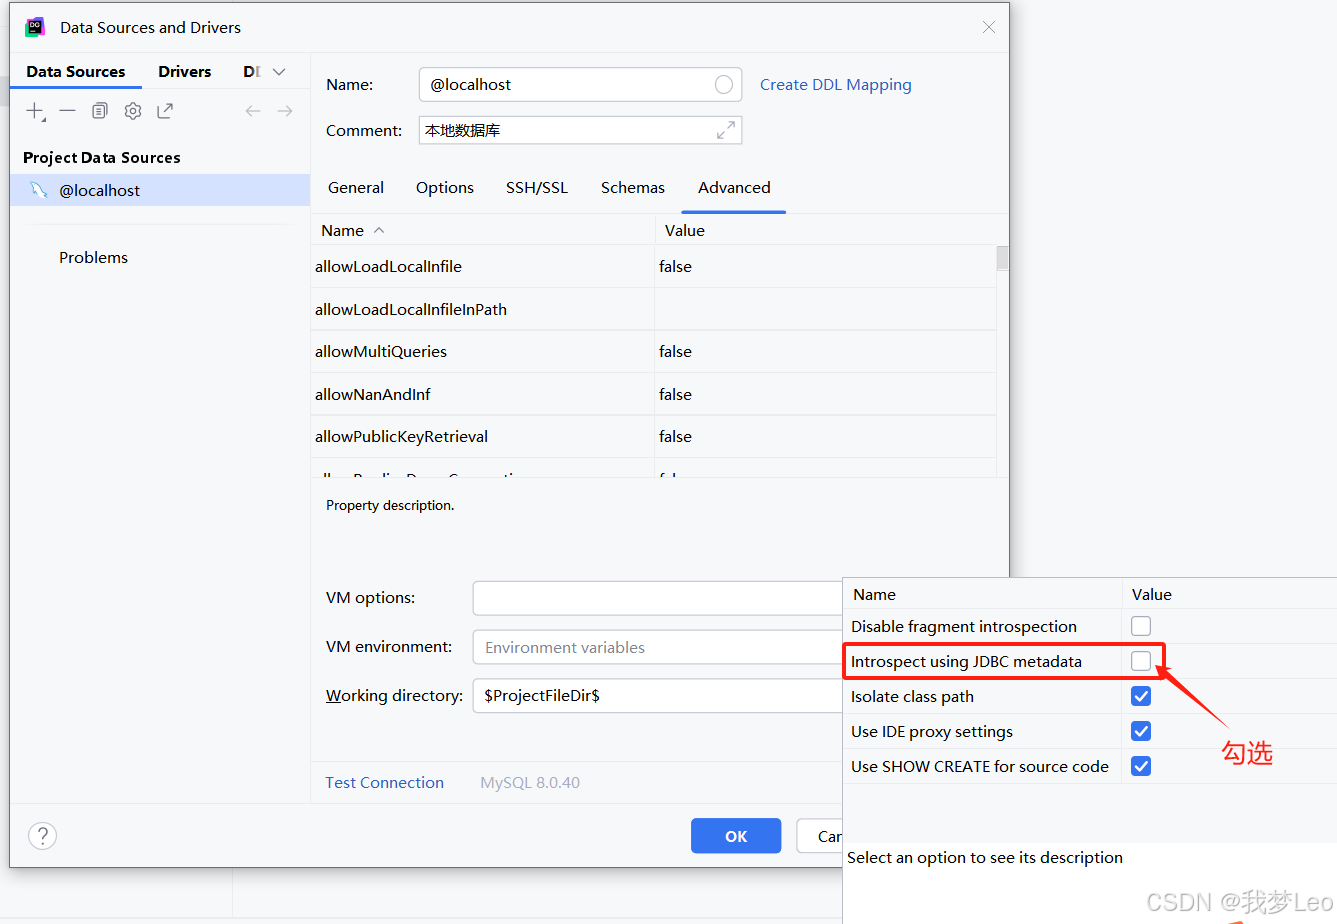
Task: Click the MySQL 8.0.40 driver version text
Action: 530,783
